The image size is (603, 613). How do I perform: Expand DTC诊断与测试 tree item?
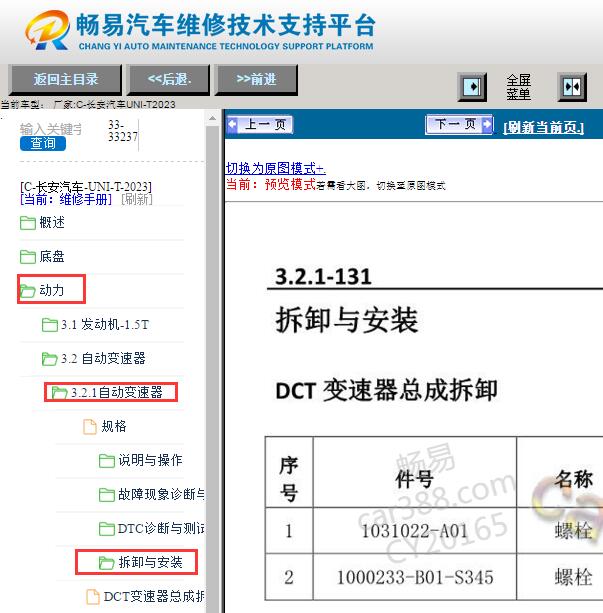161,528
